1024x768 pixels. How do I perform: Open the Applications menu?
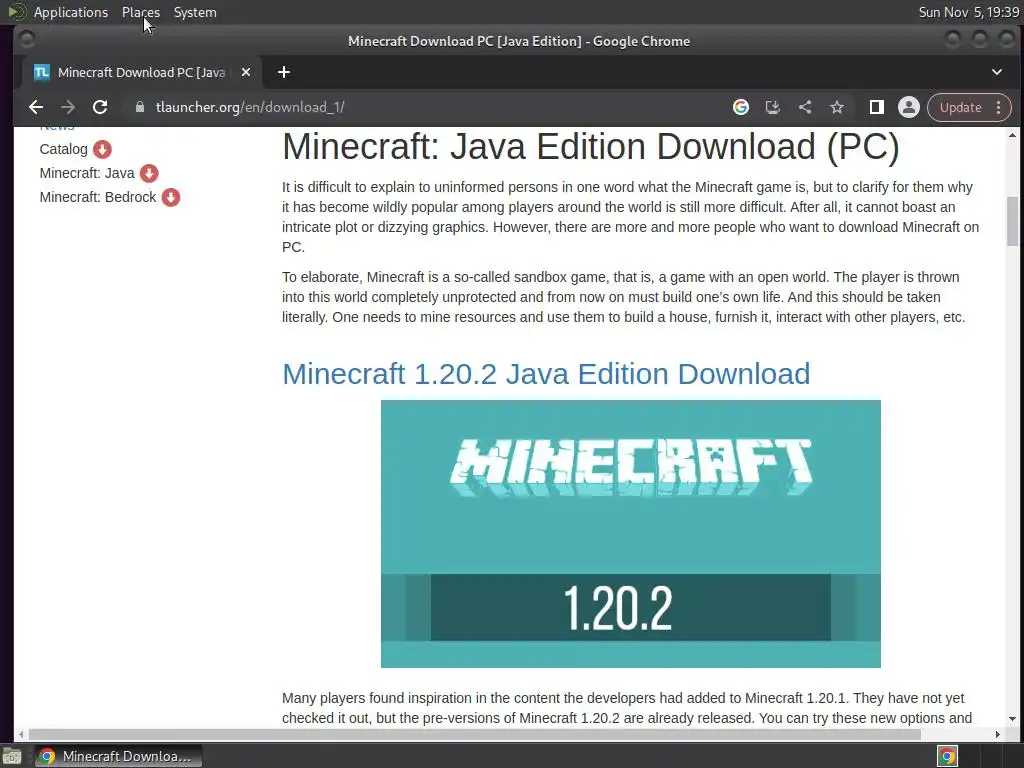[71, 12]
